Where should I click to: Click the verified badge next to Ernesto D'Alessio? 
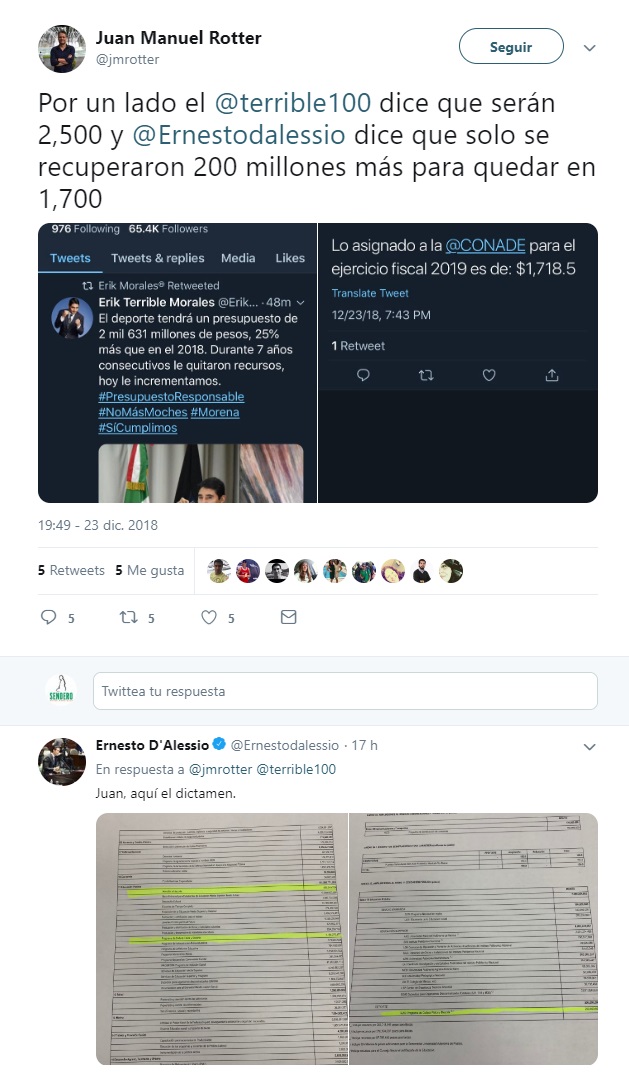[x=219, y=745]
